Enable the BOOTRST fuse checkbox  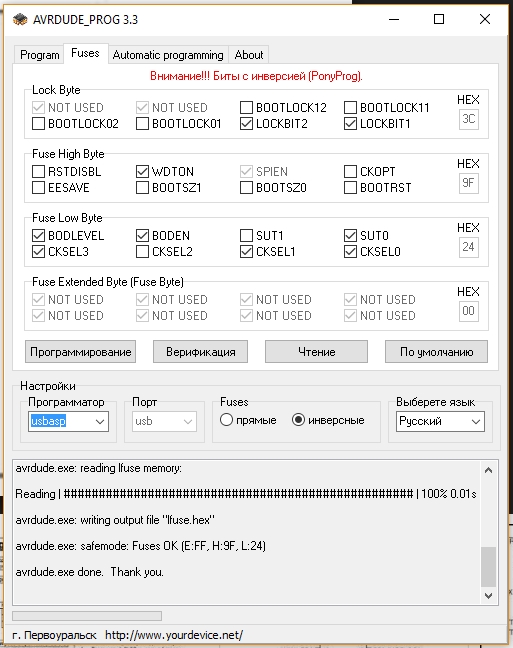350,188
